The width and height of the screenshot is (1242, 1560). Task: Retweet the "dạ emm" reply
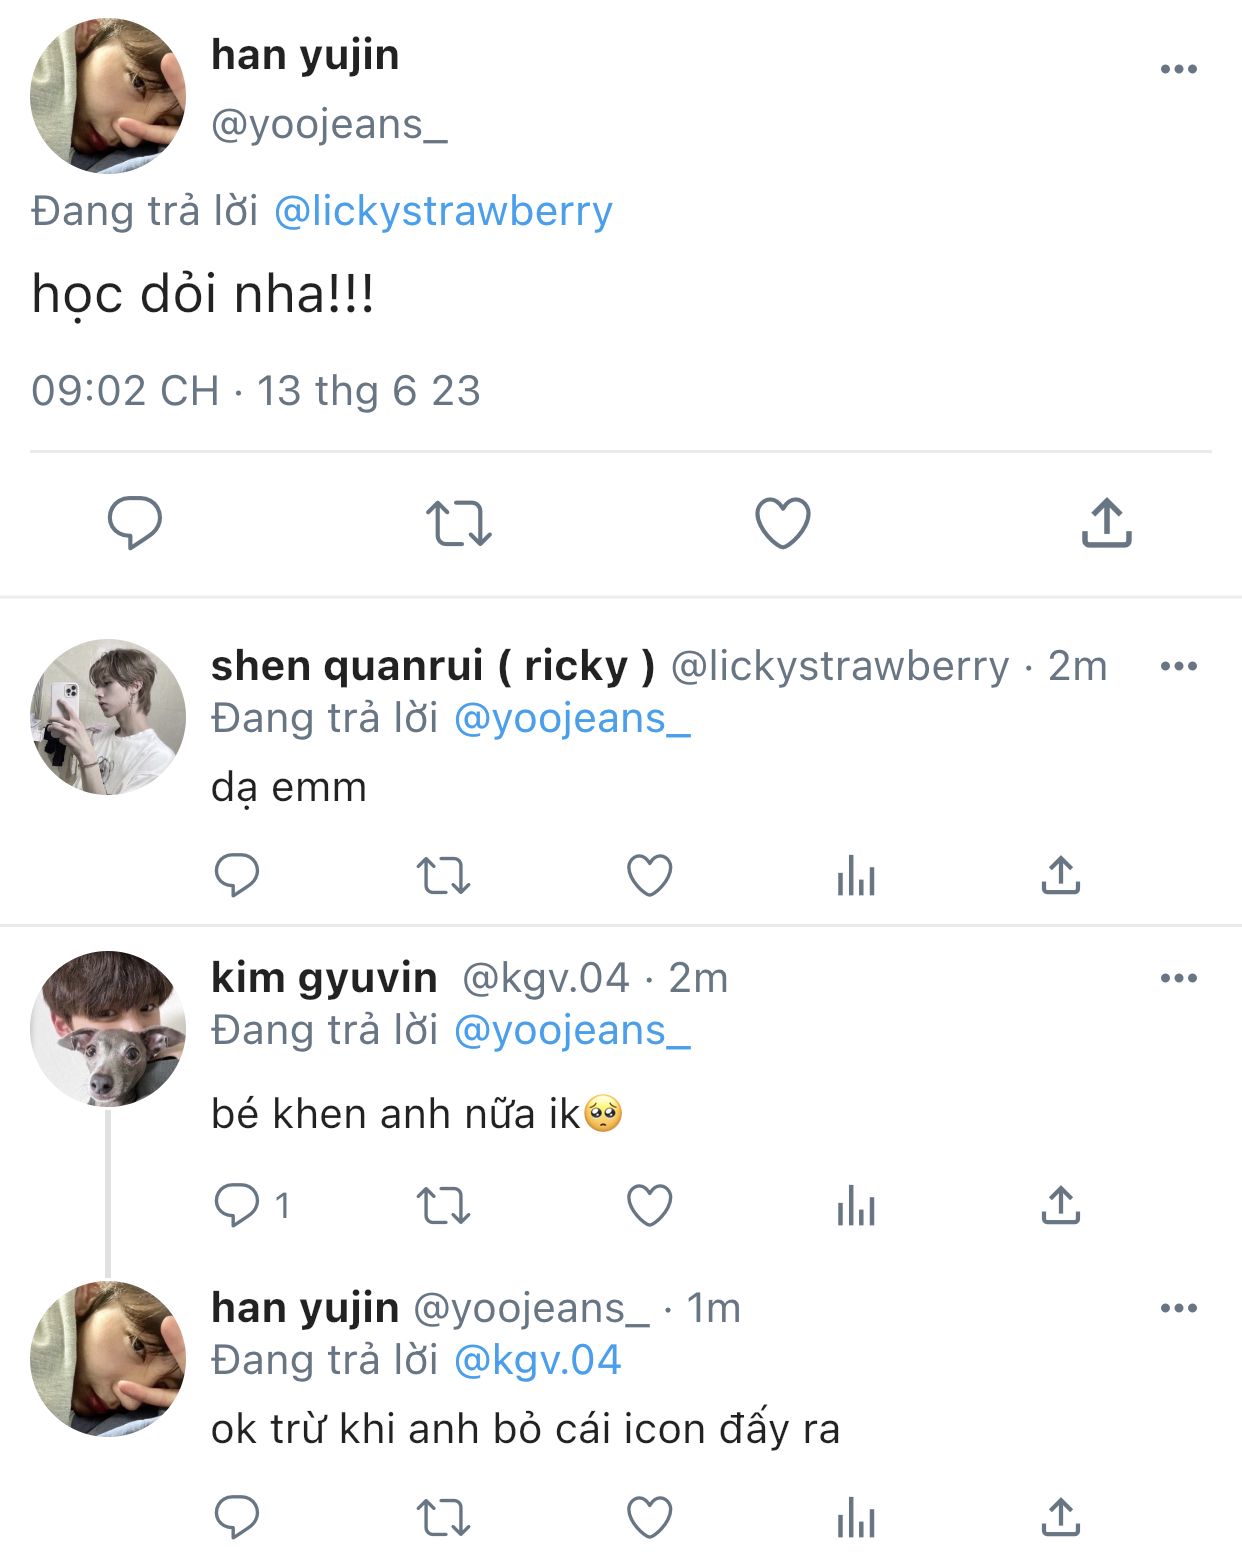(443, 876)
